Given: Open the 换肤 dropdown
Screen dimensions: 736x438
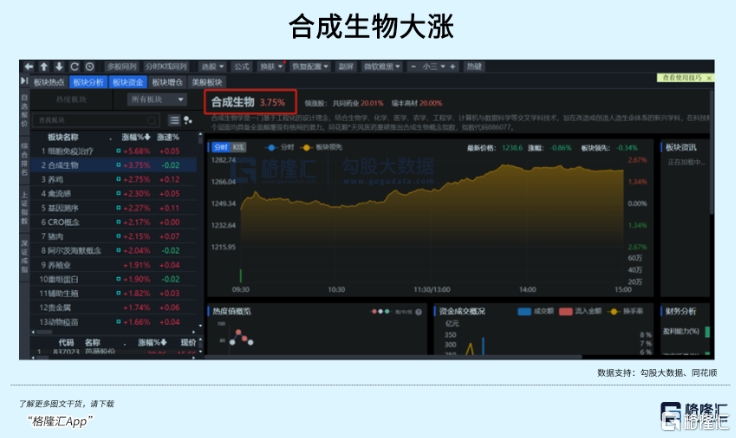Looking at the screenshot, I should [x=271, y=67].
